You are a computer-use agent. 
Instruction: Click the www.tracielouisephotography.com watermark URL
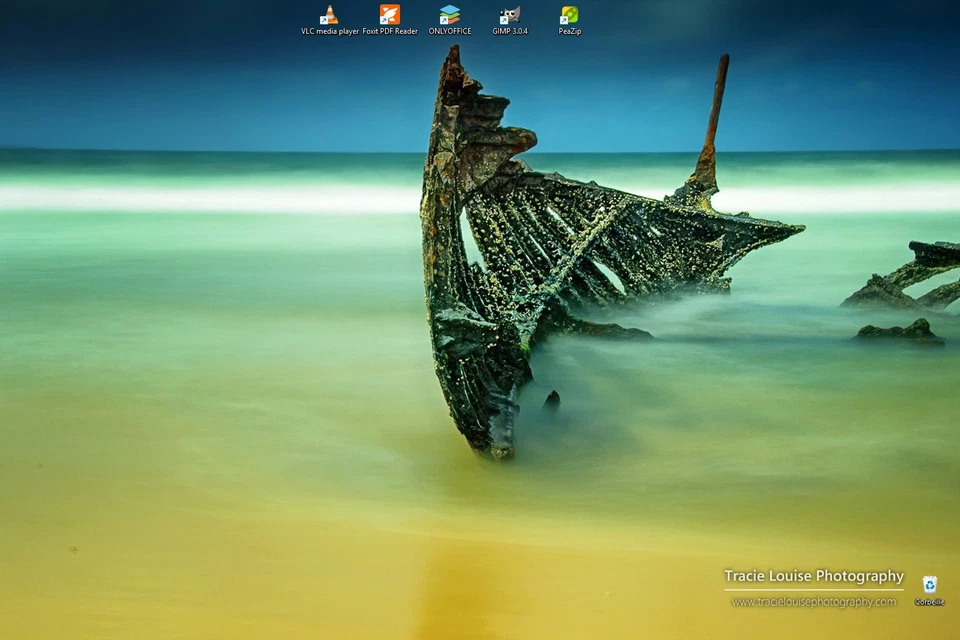coord(813,602)
